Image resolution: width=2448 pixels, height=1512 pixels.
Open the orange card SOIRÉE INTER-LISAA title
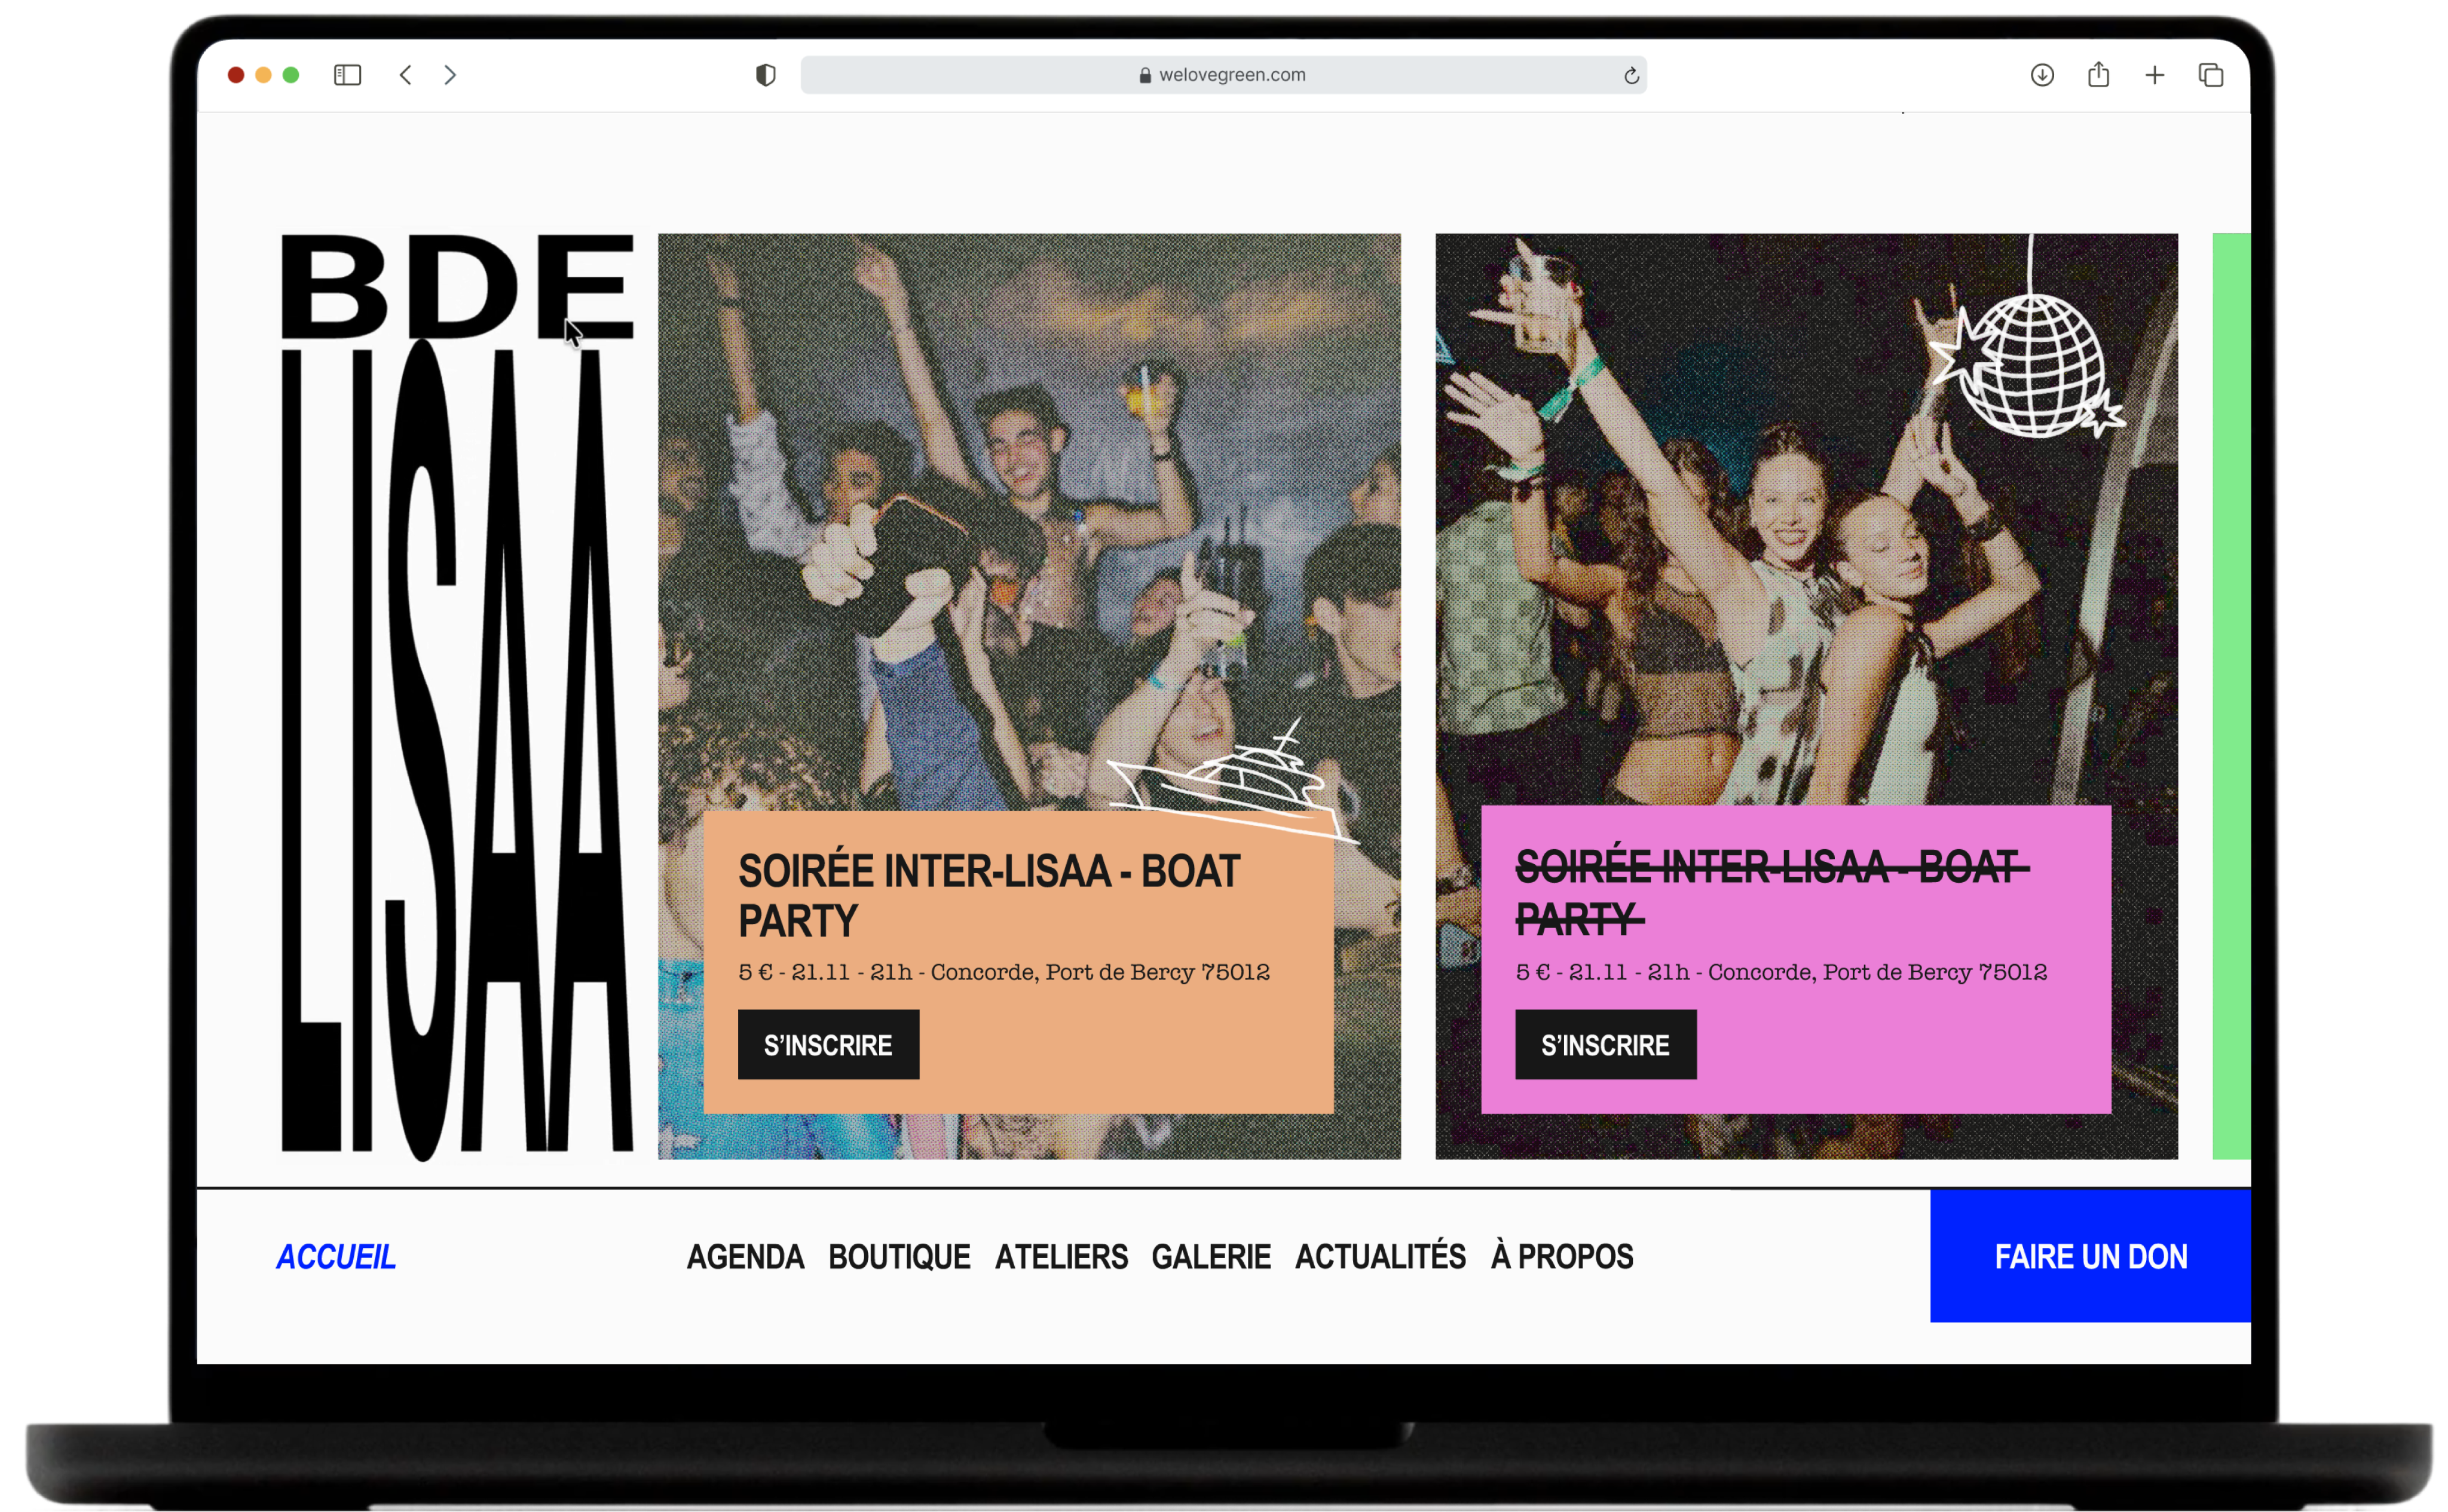989,895
